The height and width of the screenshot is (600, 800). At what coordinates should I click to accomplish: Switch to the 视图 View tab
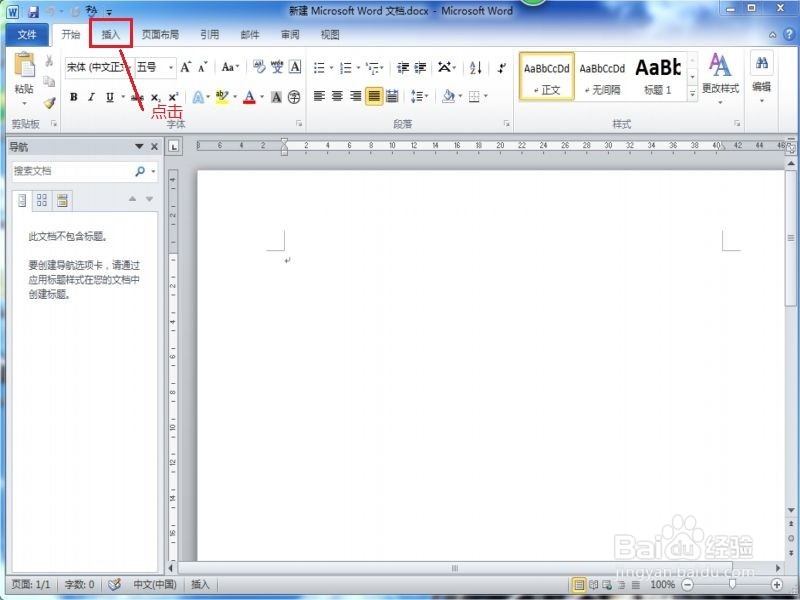click(x=330, y=35)
